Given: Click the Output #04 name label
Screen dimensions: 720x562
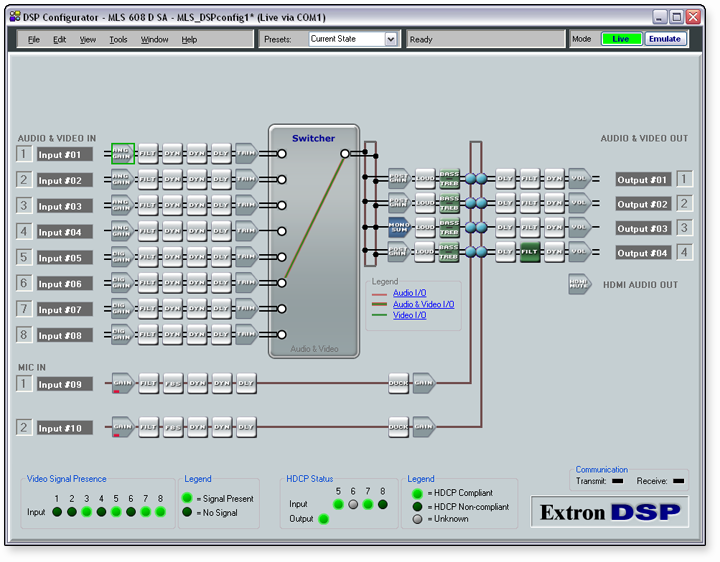Looking at the screenshot, I should tap(643, 253).
